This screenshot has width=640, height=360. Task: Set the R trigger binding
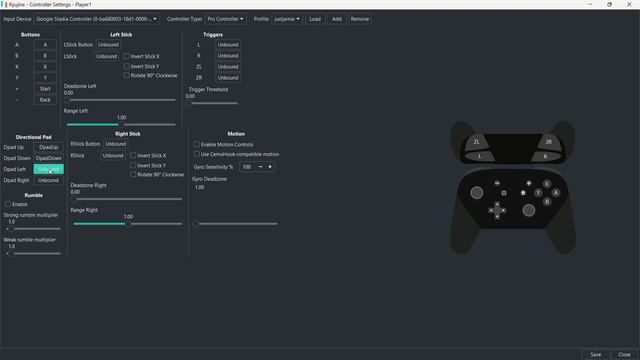point(228,56)
